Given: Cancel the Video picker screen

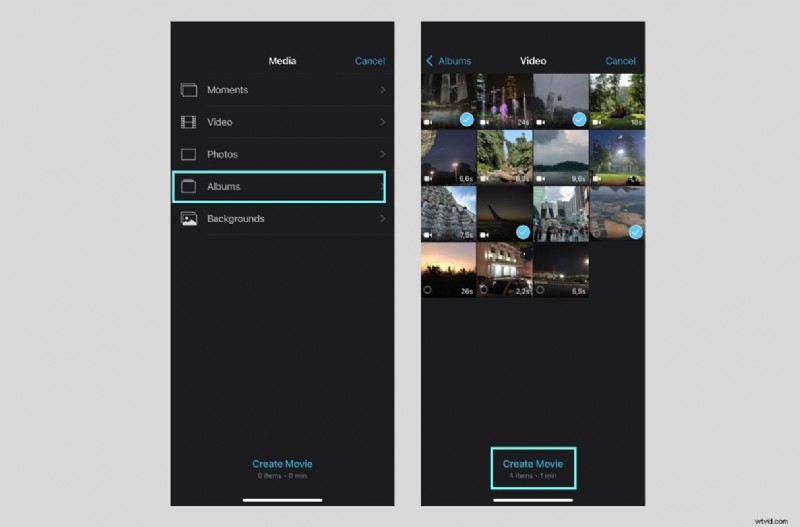Looking at the screenshot, I should coord(620,61).
